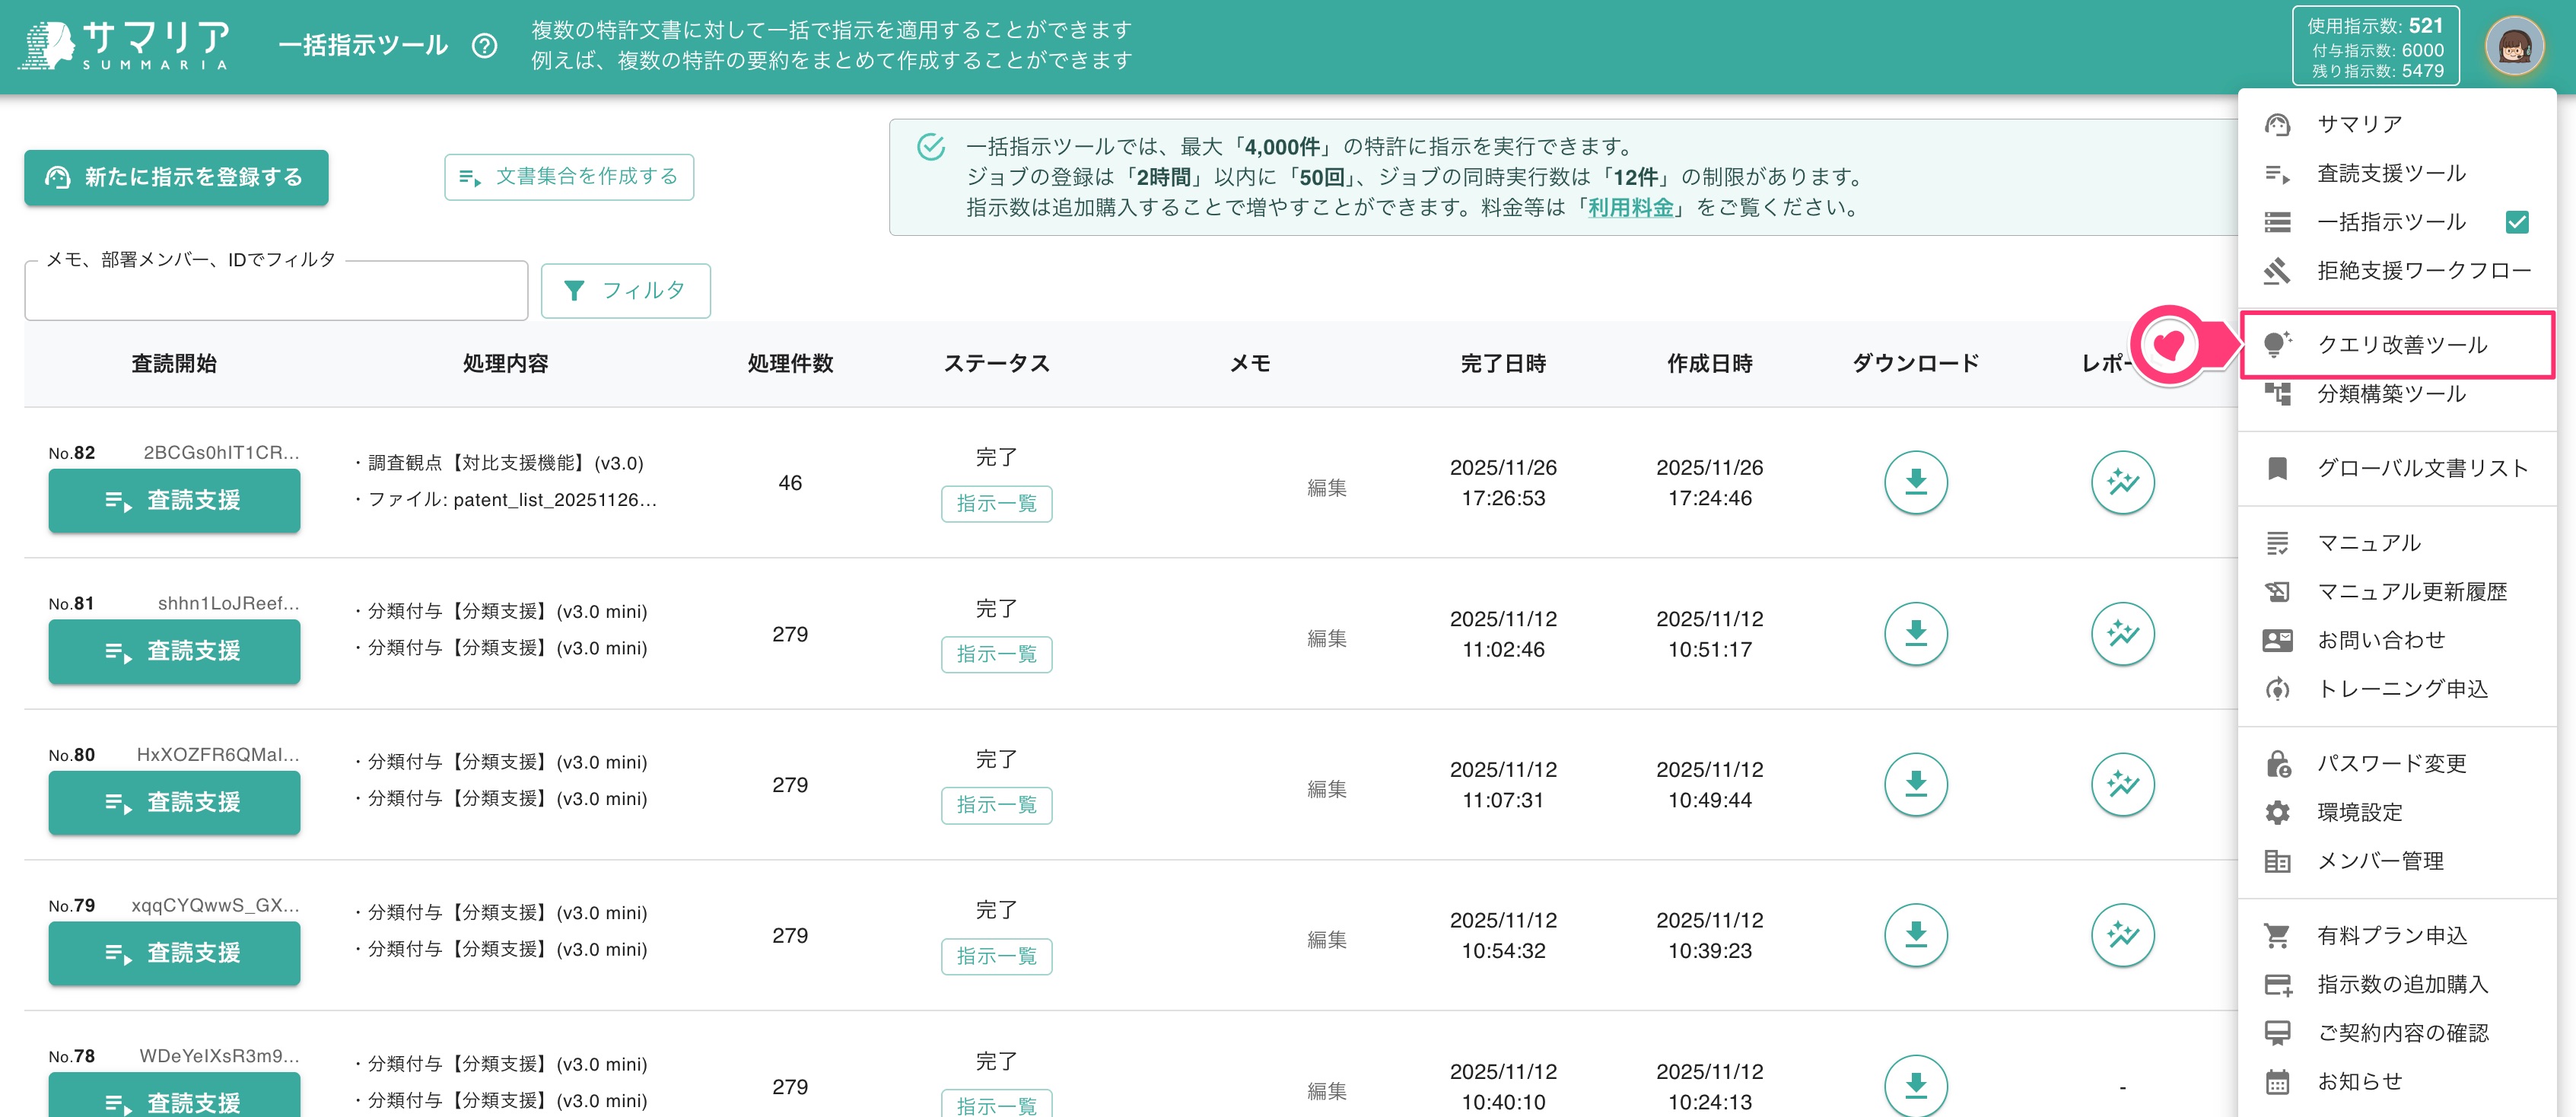Open パスワード変更 menu item
This screenshot has height=1117, width=2576.
coord(2397,764)
